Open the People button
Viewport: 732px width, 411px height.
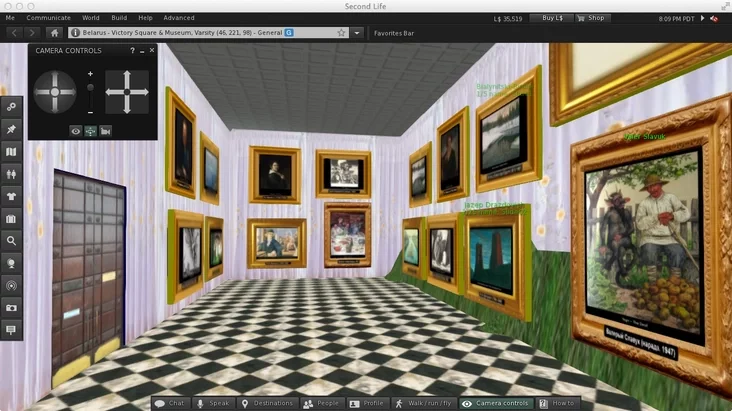(322, 404)
